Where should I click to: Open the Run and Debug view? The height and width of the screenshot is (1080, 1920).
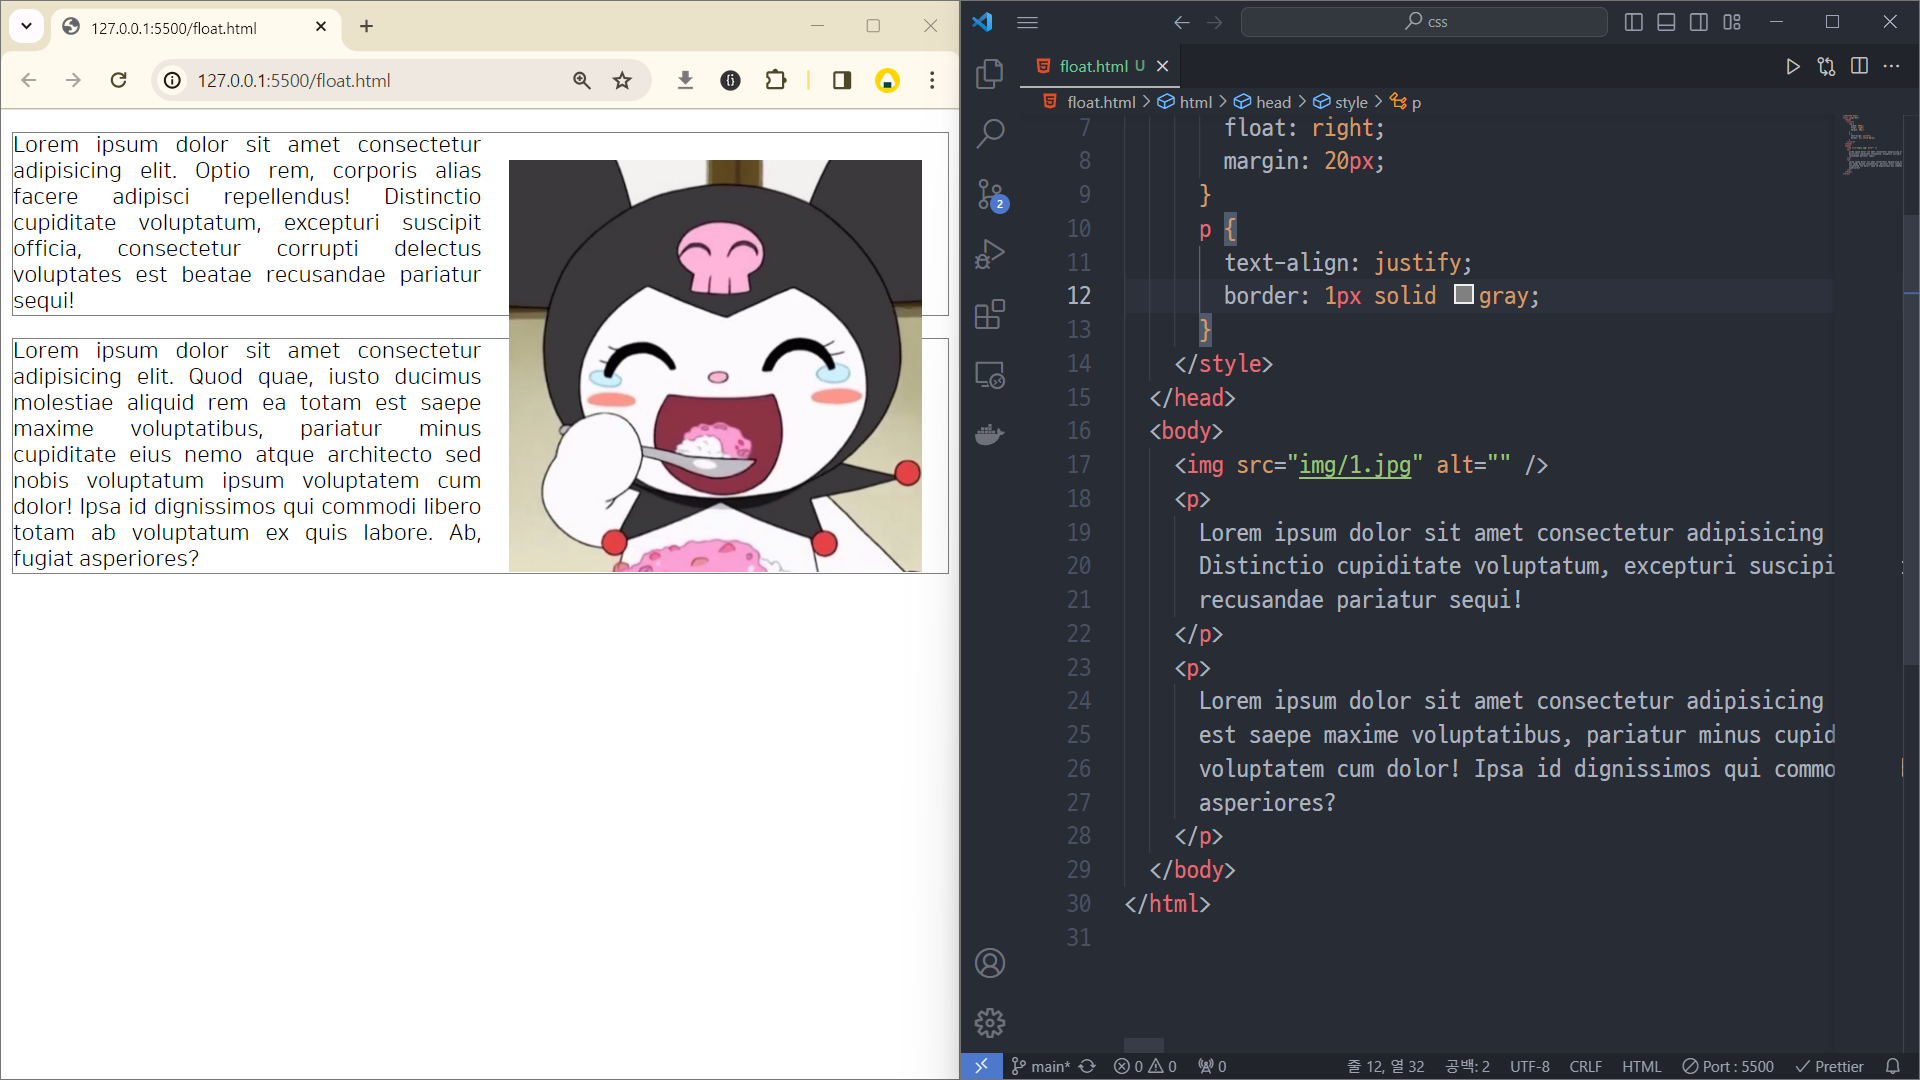point(989,254)
